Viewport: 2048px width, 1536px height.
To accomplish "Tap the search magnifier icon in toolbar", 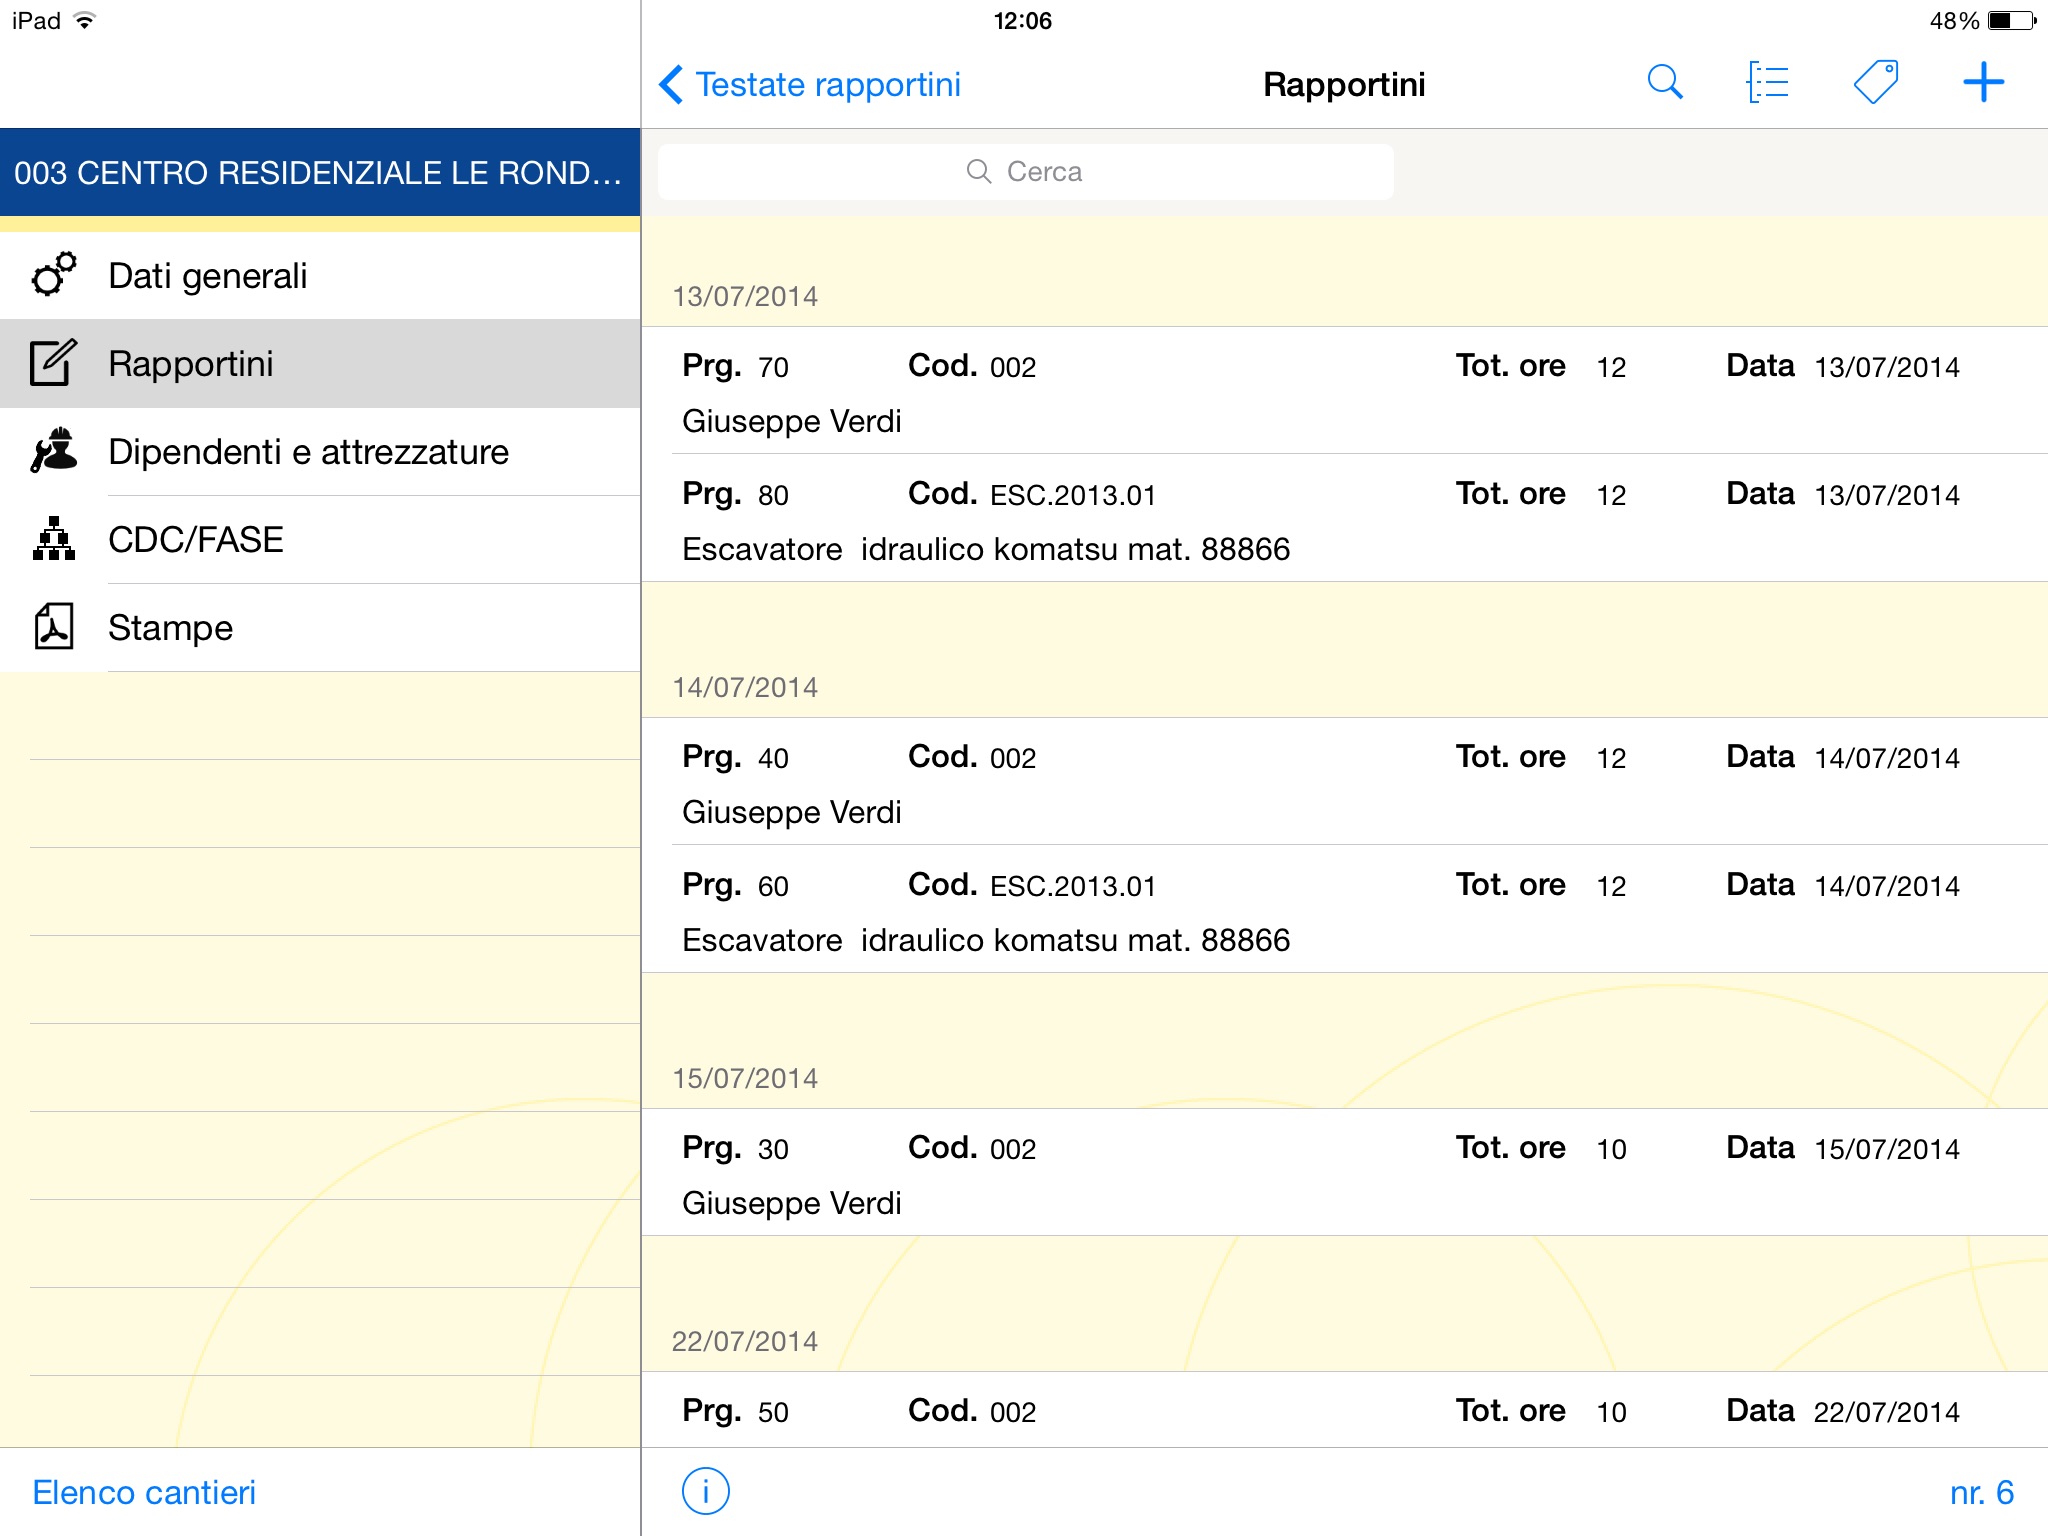I will (1665, 82).
